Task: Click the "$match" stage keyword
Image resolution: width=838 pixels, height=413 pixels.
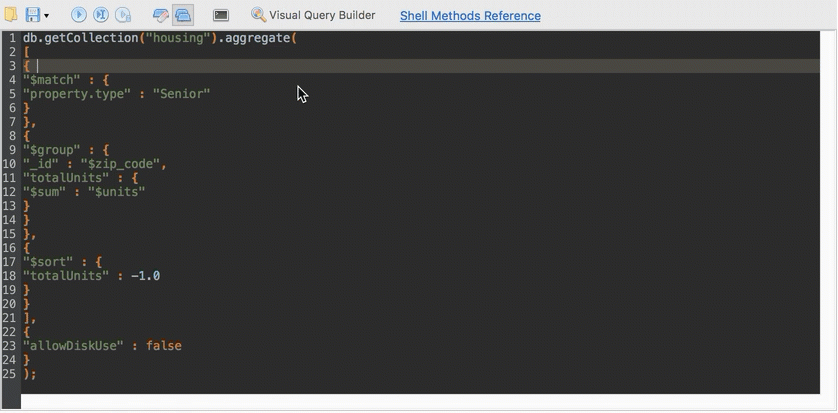Action: click(51, 80)
